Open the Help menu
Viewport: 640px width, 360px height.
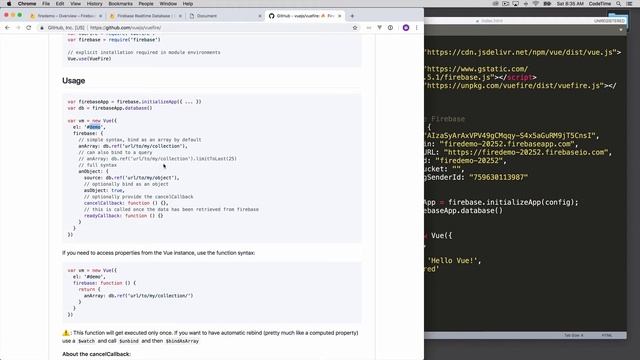click(188, 4)
